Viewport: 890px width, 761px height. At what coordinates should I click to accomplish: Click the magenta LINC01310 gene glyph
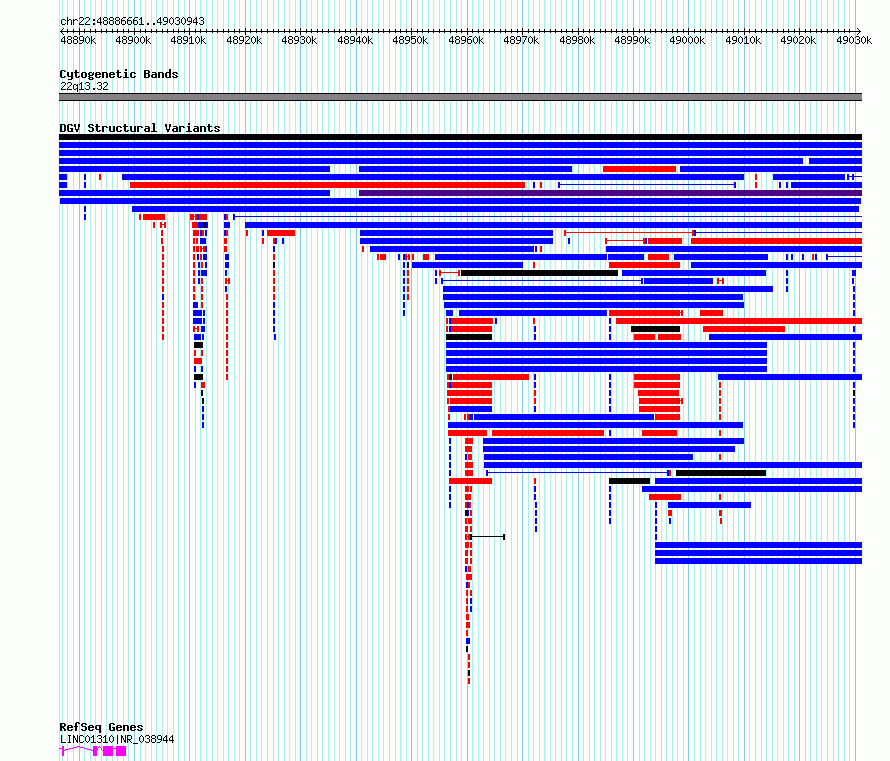pyautogui.click(x=93, y=751)
